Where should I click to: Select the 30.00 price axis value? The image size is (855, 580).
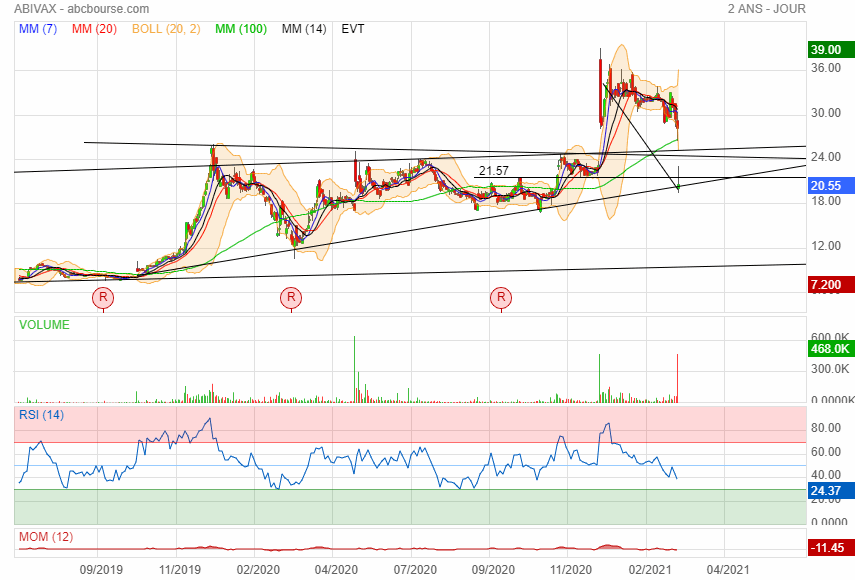coord(826,113)
